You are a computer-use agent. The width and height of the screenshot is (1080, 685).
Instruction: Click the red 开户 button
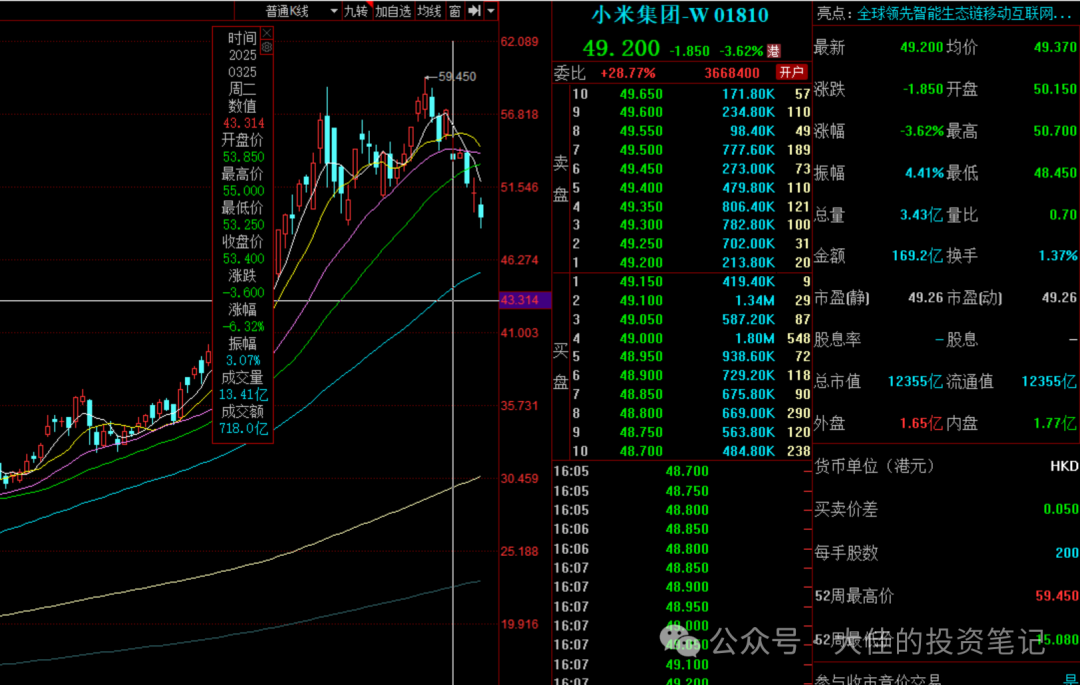pos(791,72)
